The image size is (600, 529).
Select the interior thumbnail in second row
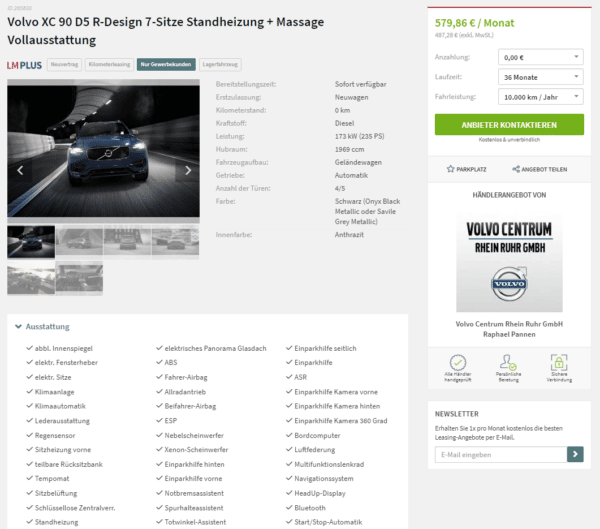pyautogui.click(x=79, y=278)
